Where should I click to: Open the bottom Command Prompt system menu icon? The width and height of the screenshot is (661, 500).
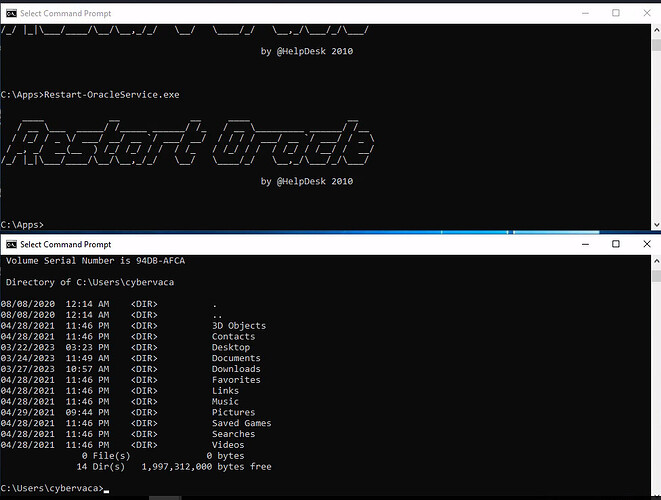[11, 244]
